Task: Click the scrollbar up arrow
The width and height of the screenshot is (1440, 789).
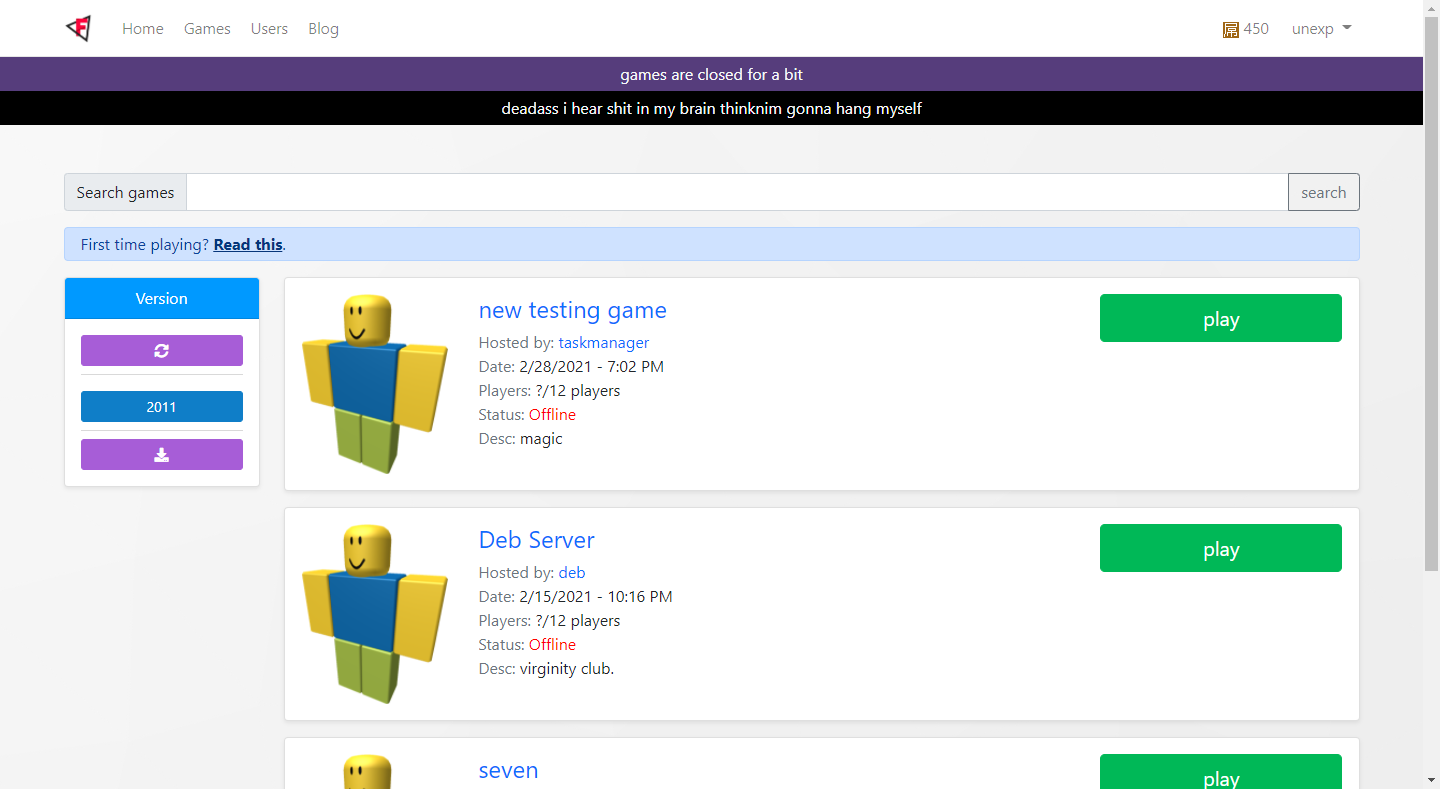Action: [1431, 8]
